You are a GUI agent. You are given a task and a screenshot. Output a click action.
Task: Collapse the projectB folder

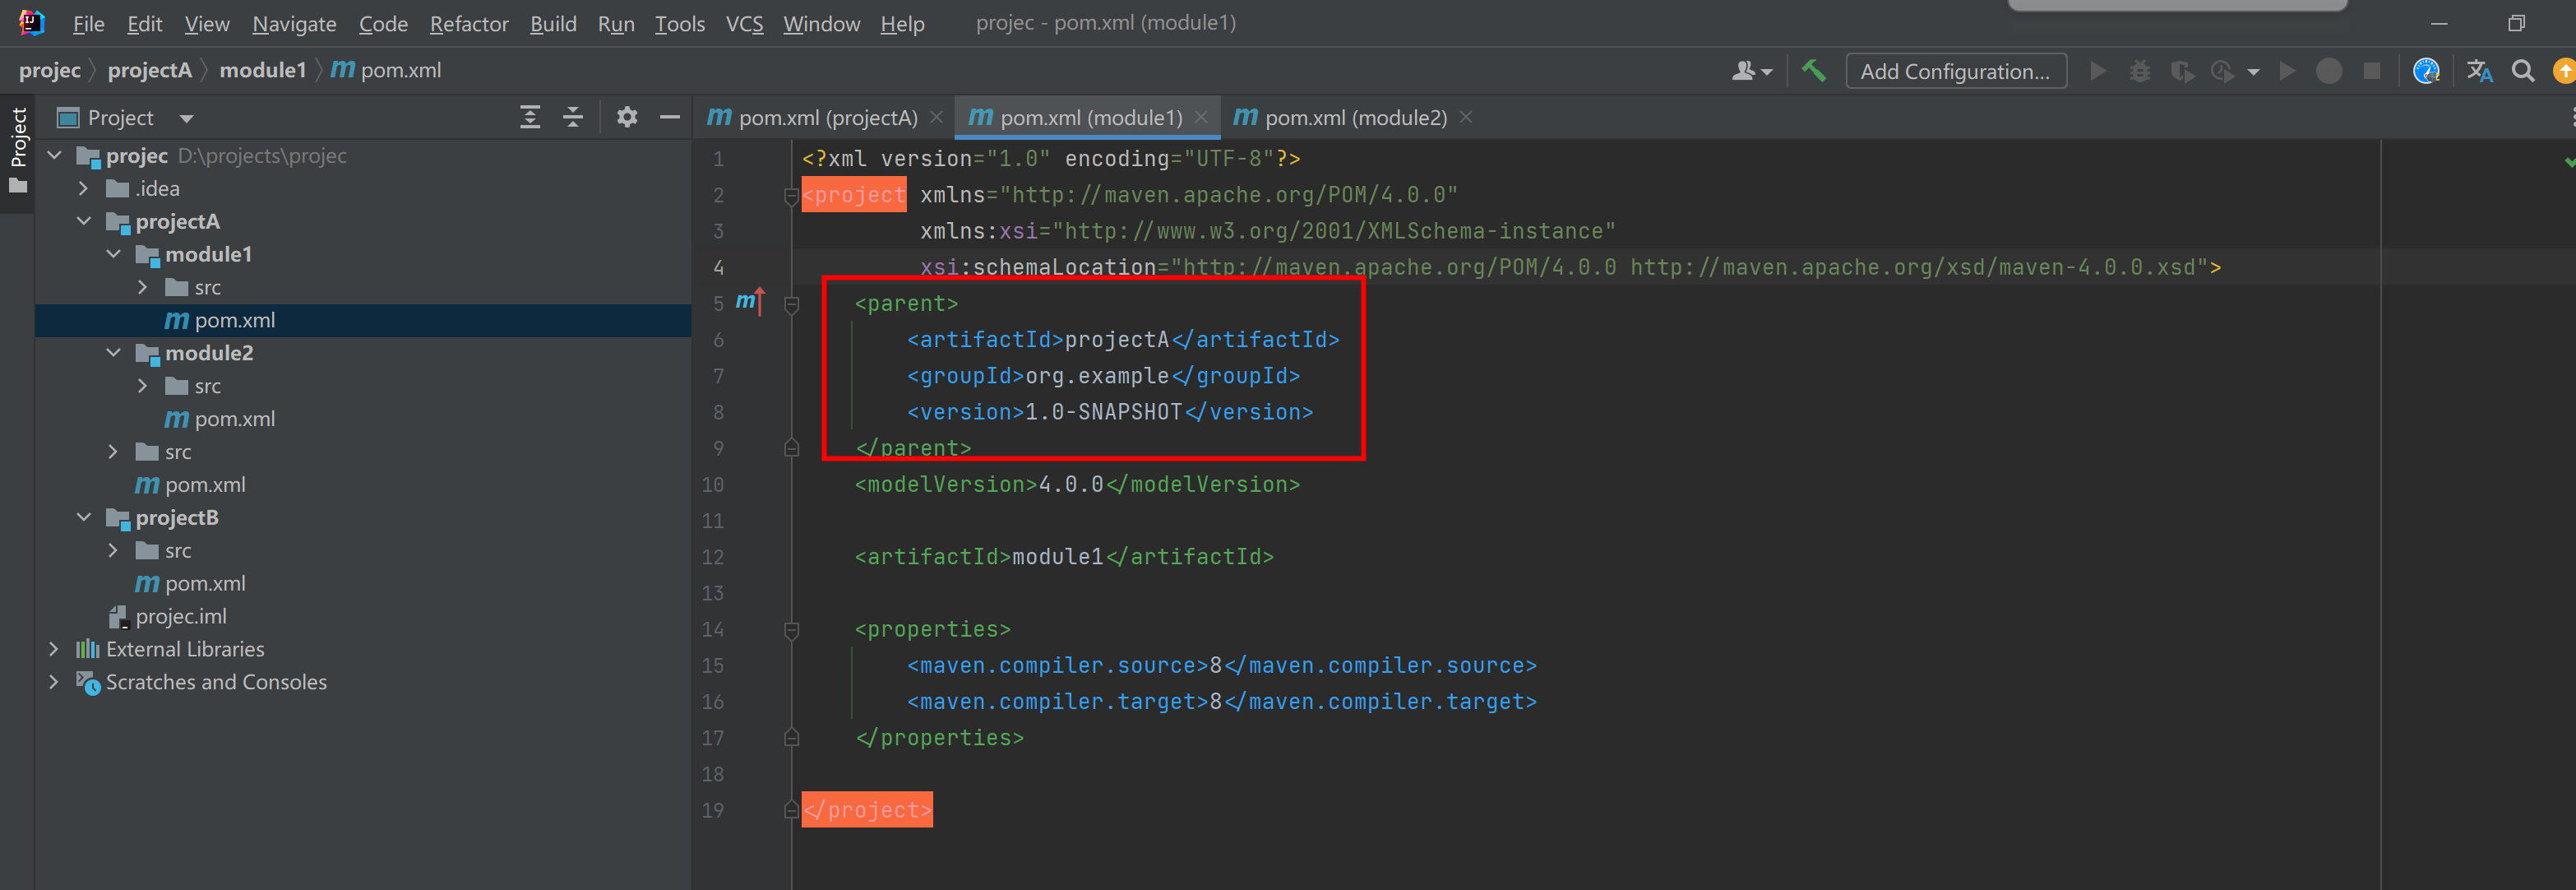tap(84, 518)
